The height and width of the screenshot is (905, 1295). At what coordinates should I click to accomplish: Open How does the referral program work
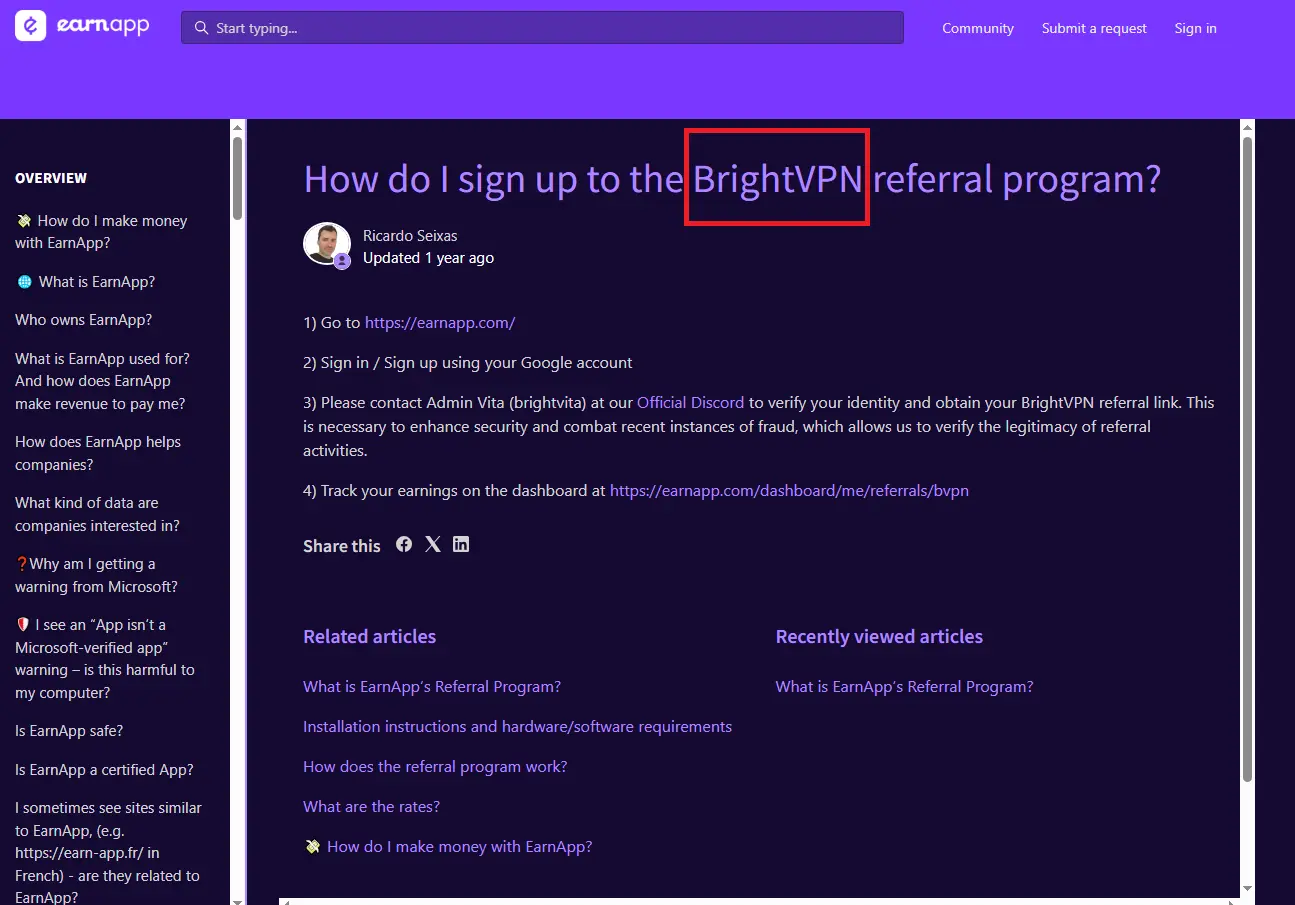[435, 767]
